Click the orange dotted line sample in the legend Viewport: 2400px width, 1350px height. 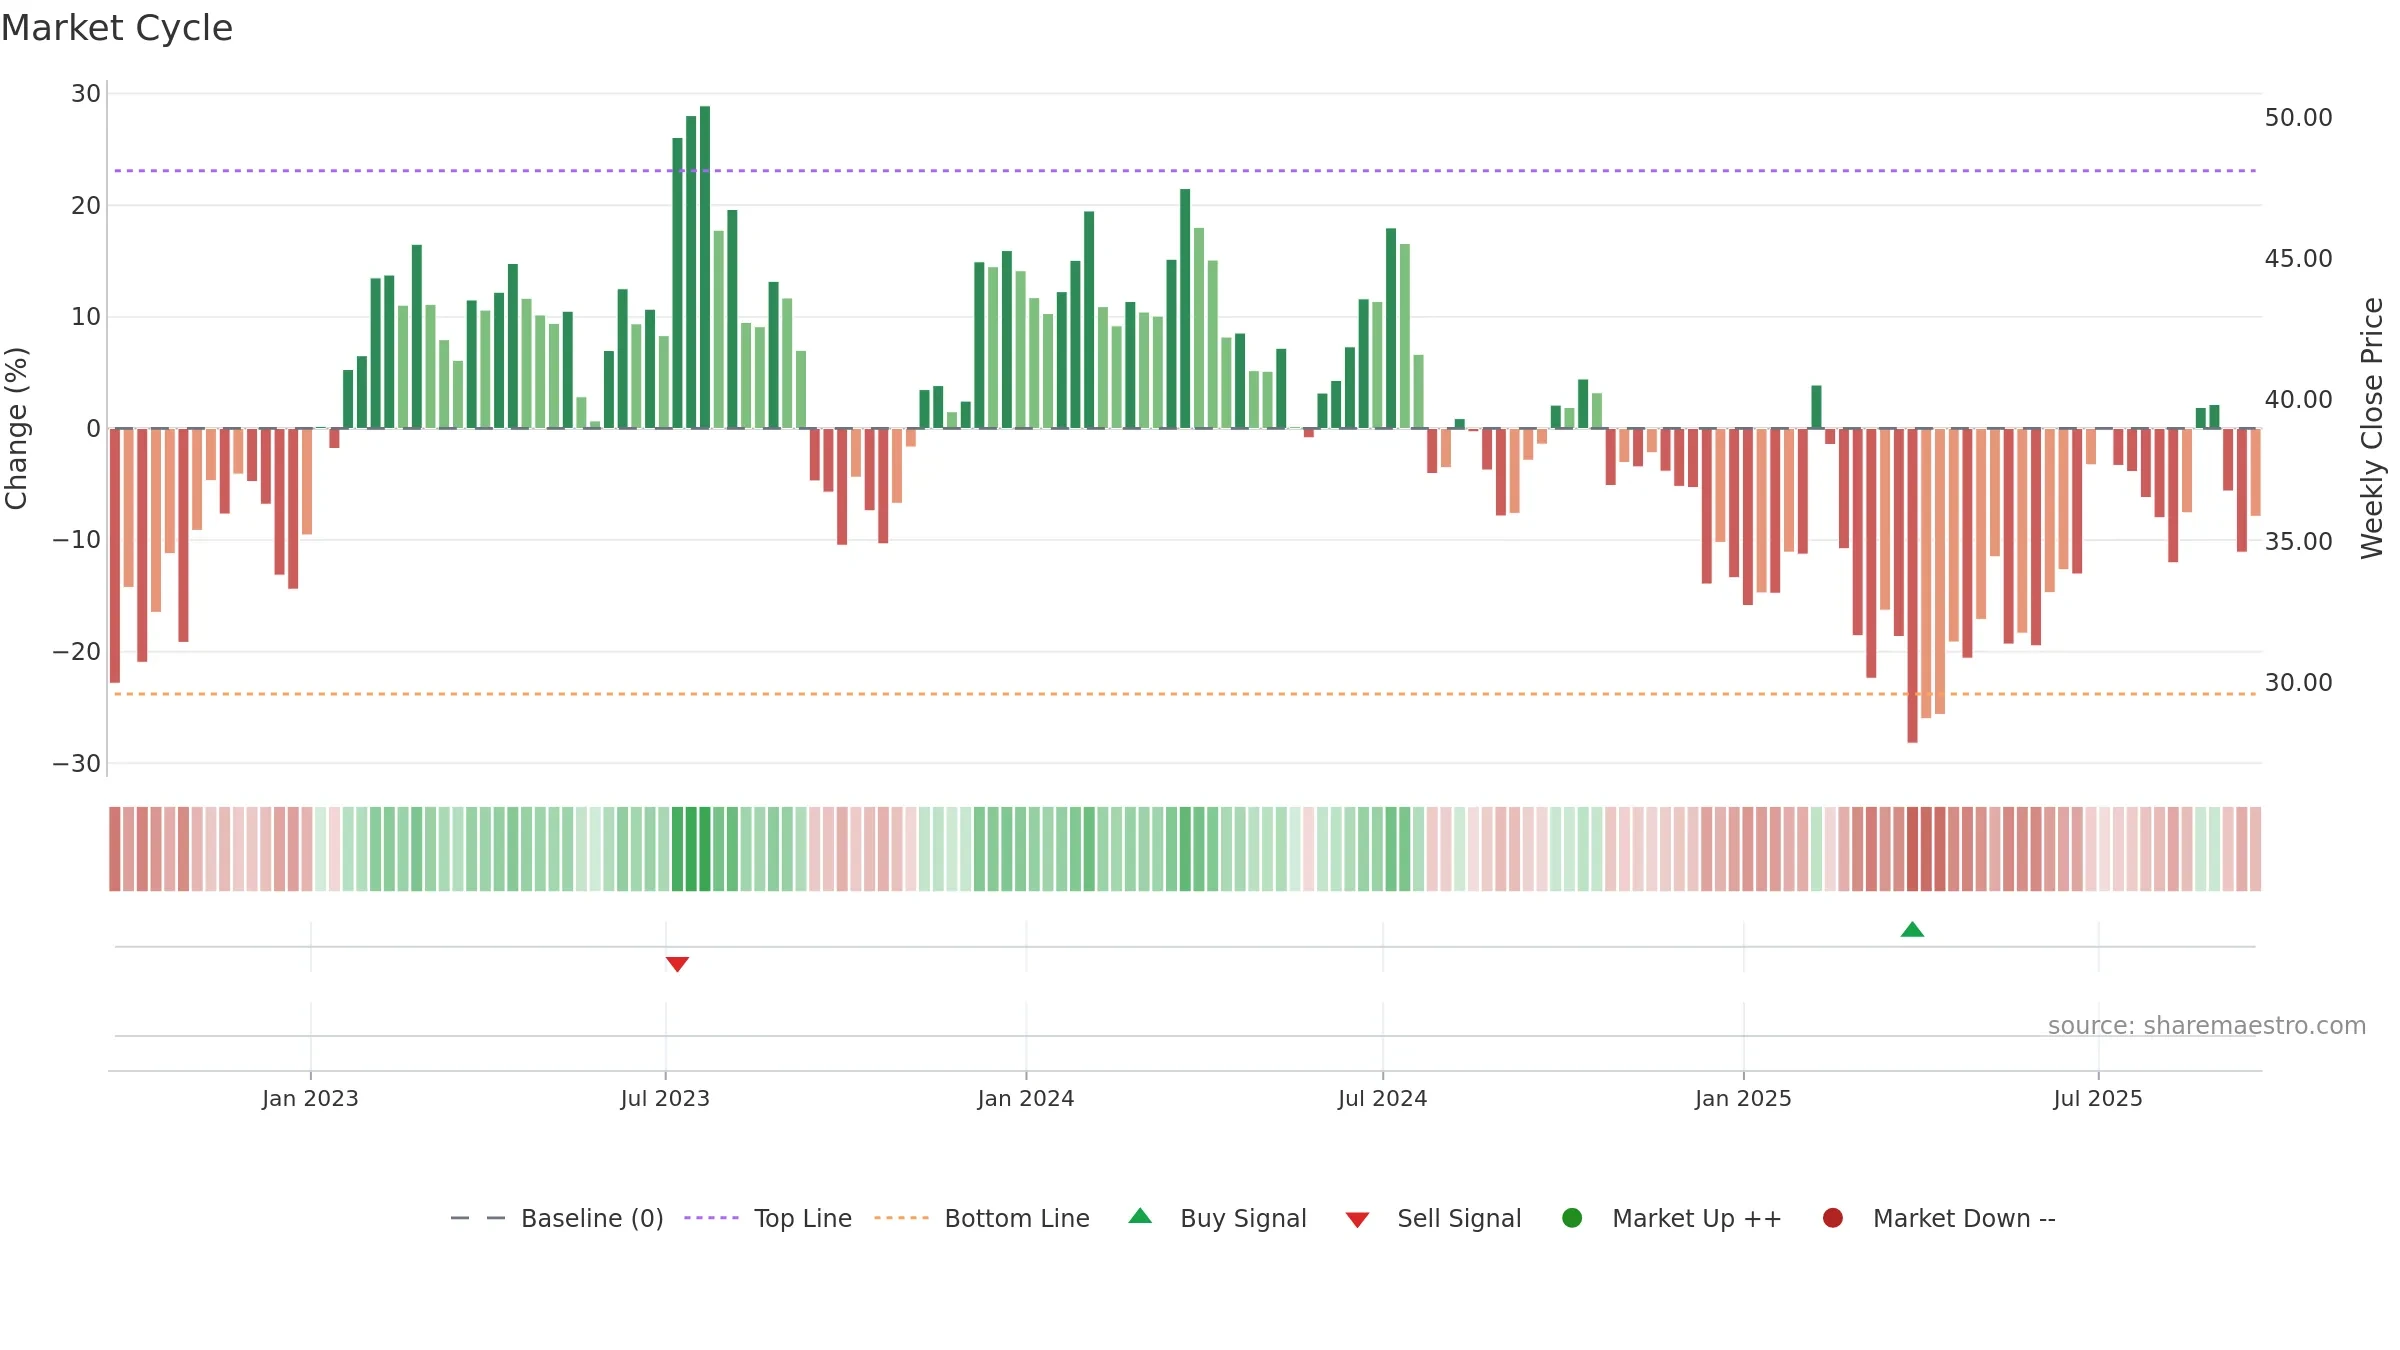[901, 1218]
